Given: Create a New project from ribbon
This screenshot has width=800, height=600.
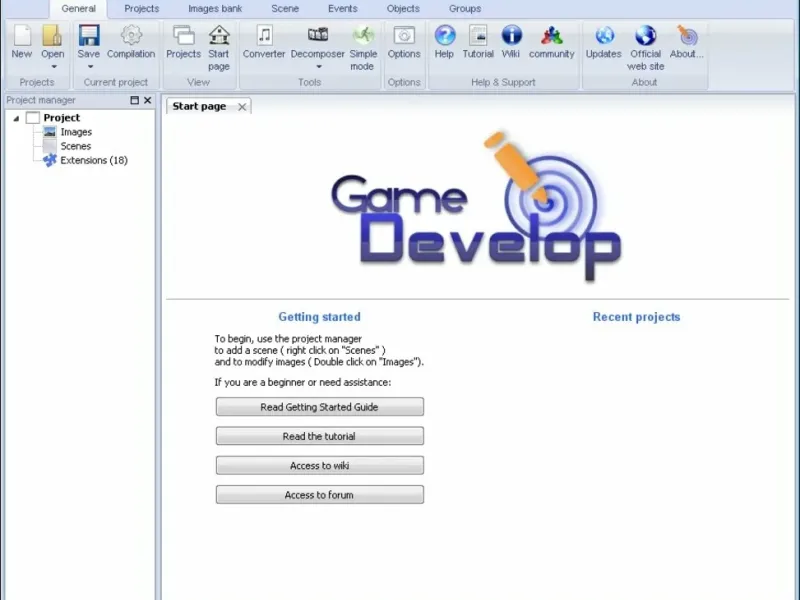Looking at the screenshot, I should 22,42.
